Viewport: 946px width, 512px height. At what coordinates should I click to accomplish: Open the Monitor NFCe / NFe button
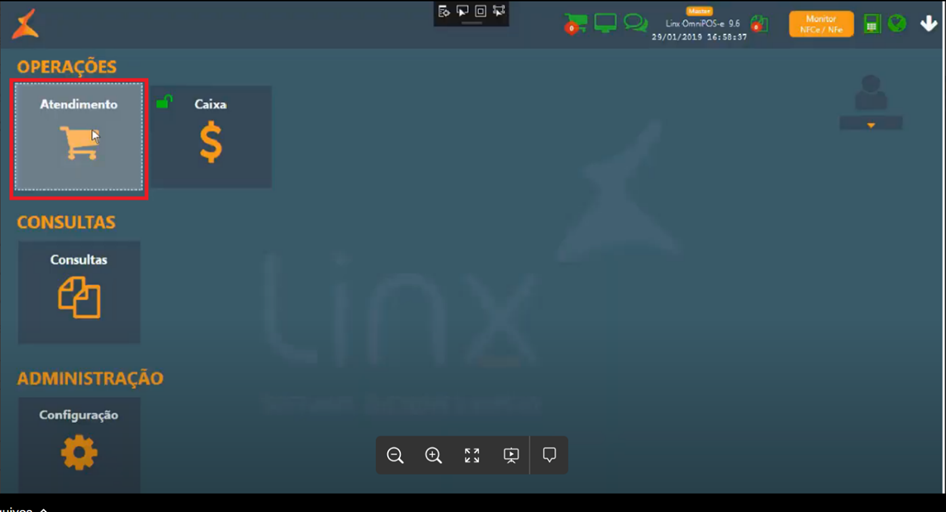pyautogui.click(x=821, y=24)
